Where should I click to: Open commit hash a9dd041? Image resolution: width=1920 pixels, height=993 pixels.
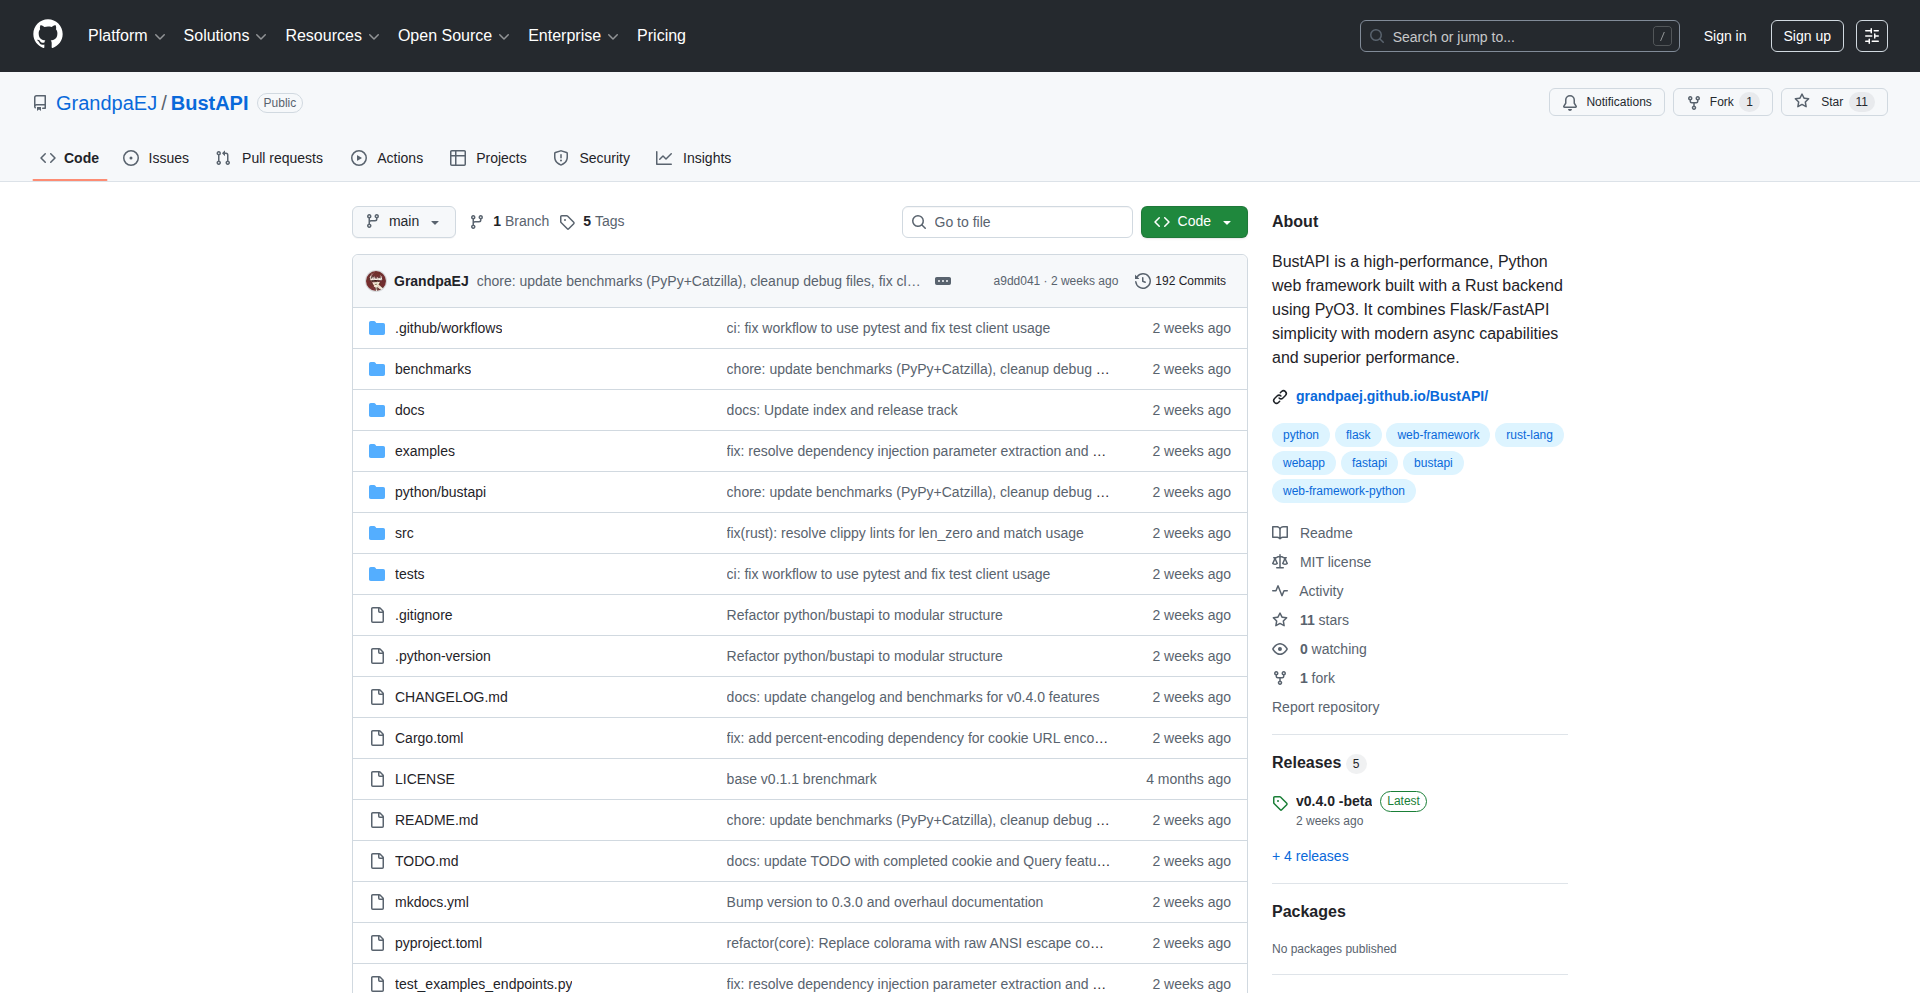click(x=1016, y=281)
